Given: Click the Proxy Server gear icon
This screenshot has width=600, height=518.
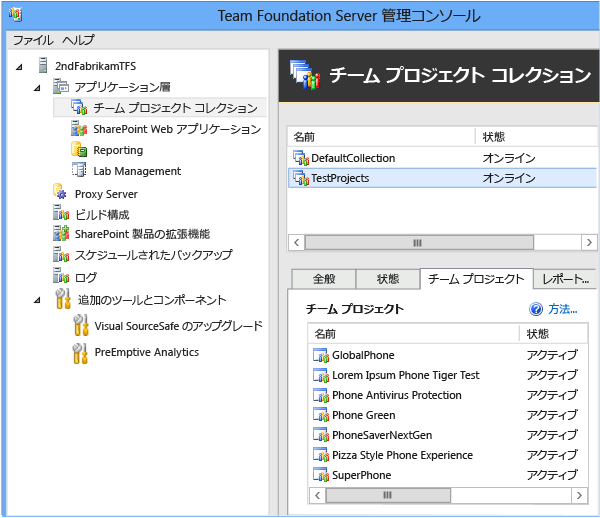Looking at the screenshot, I should click(x=60, y=192).
